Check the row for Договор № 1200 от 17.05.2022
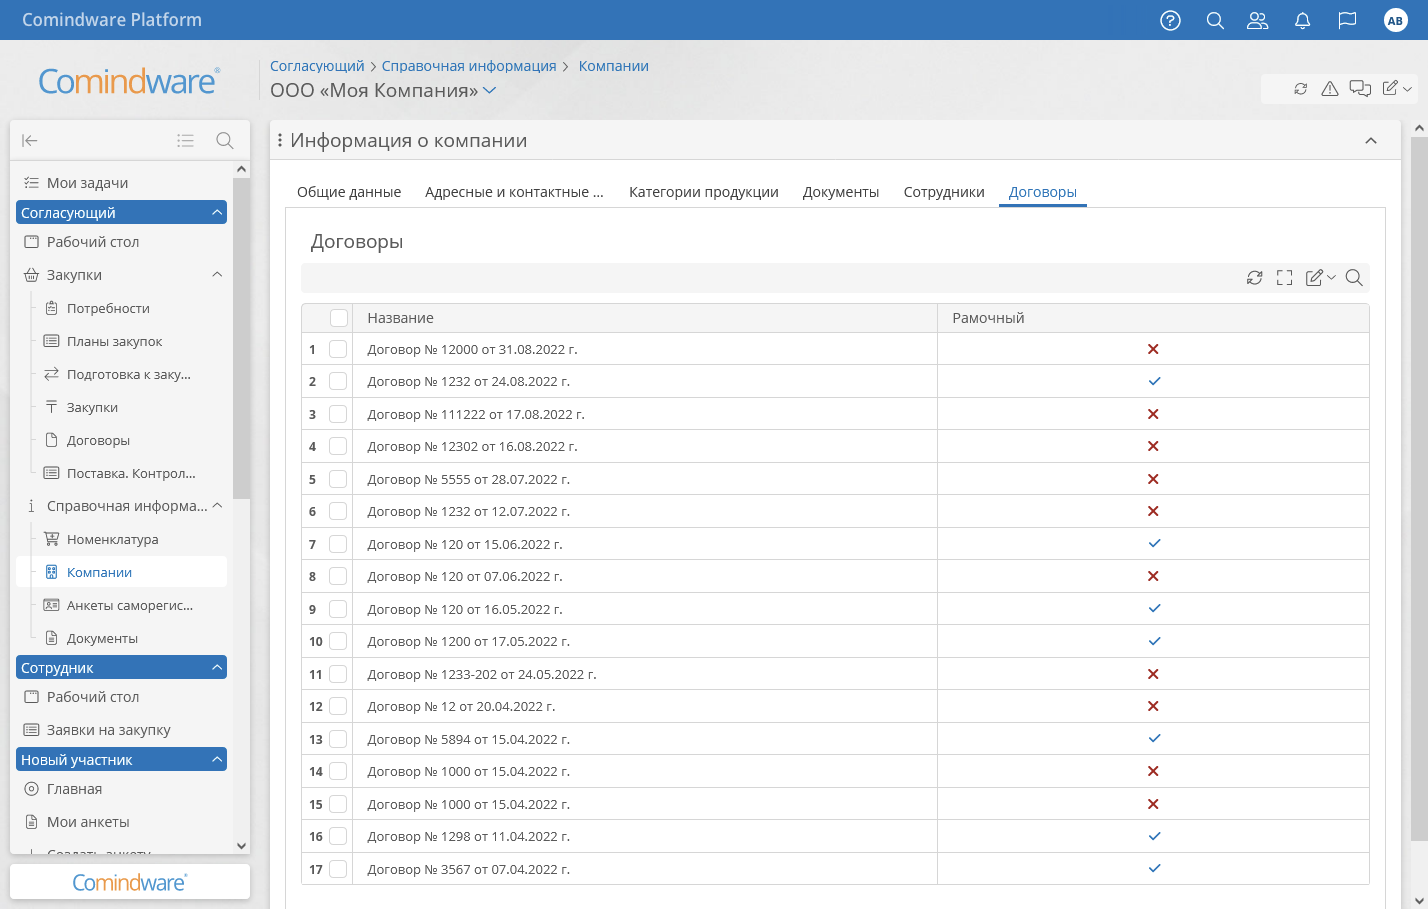1428x909 pixels. click(338, 641)
